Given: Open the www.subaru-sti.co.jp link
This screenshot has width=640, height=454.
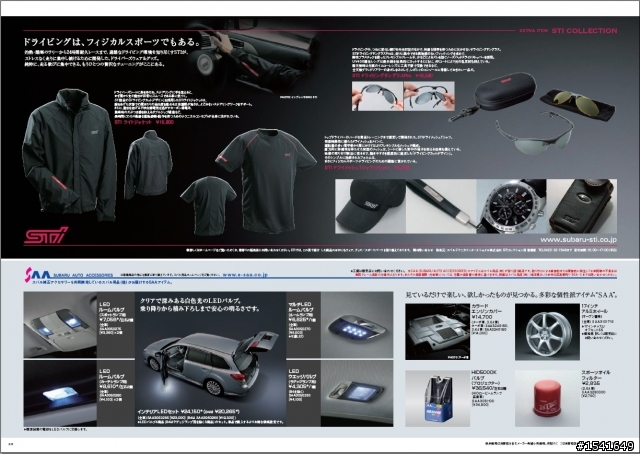Looking at the screenshot, I should 578,240.
